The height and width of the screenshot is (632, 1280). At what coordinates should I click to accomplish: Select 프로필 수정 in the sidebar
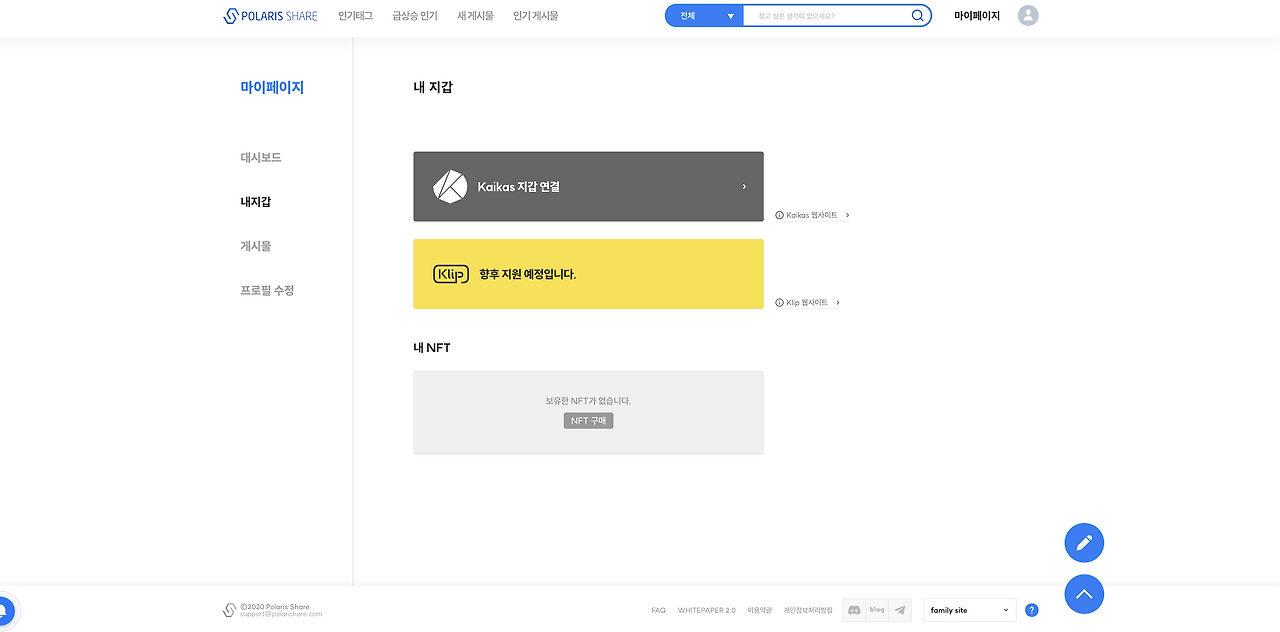coord(267,290)
